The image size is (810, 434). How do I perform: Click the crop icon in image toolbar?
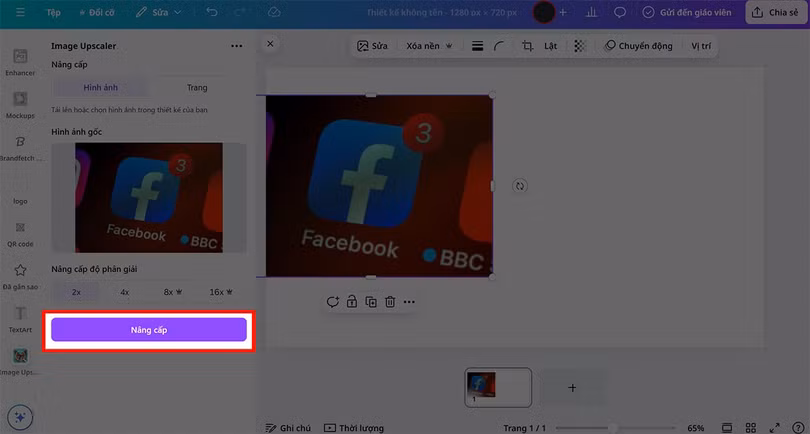coord(527,46)
